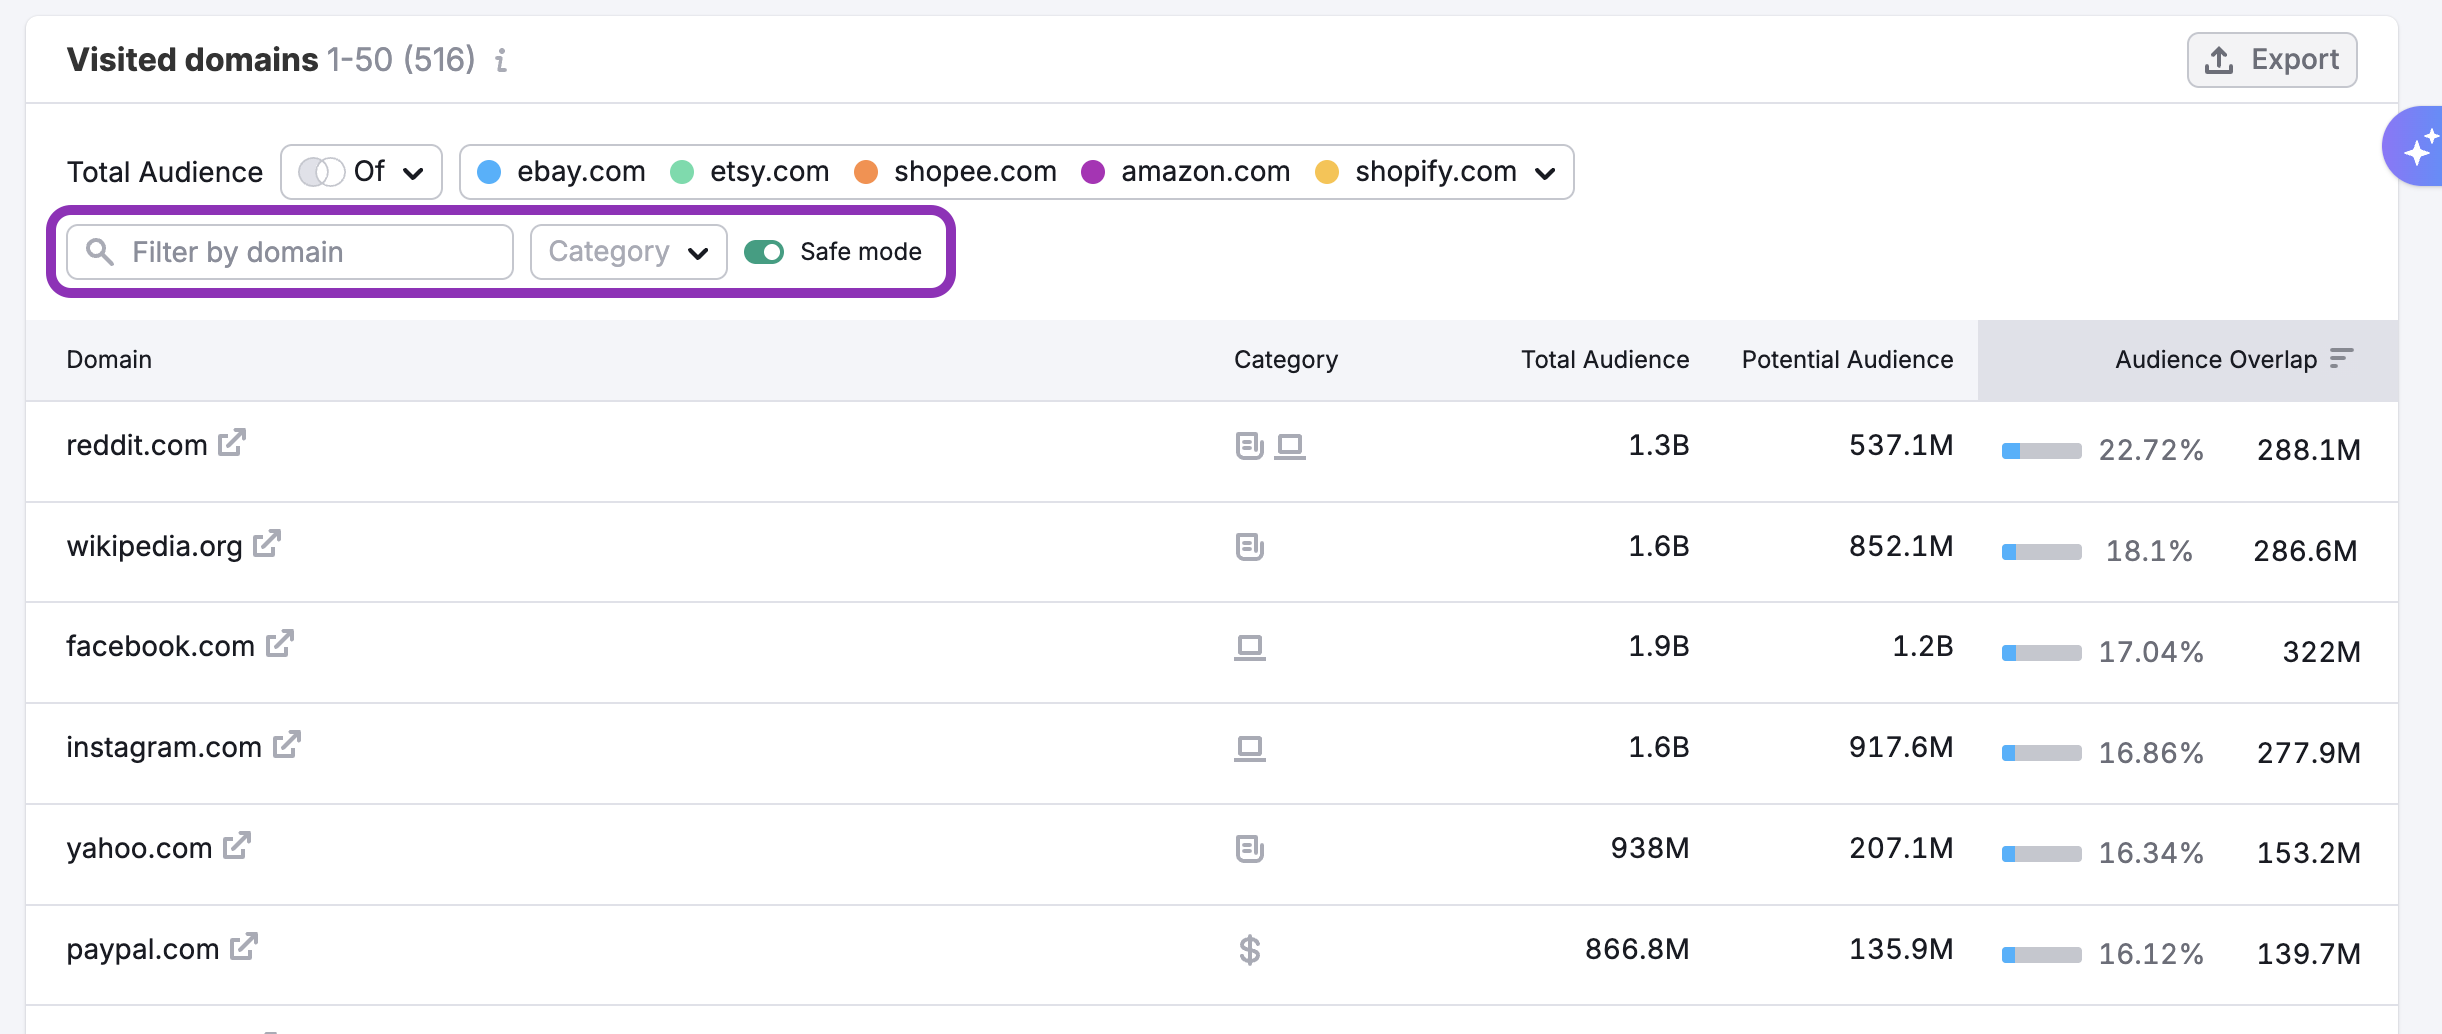Disable Safe mode
The image size is (2442, 1034).
[x=764, y=252]
